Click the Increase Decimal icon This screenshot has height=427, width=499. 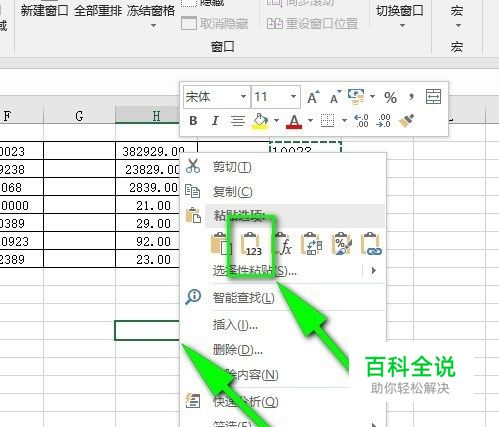point(361,121)
